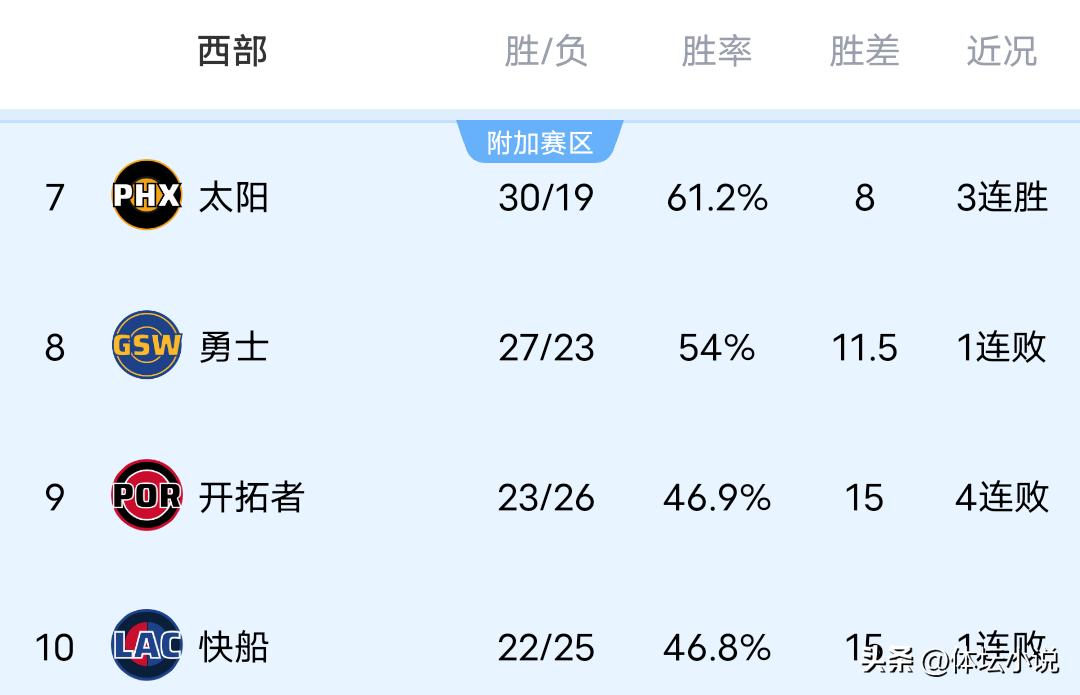The height and width of the screenshot is (695, 1080).
Task: Tap the Warriors 54% win rate
Action: click(716, 347)
